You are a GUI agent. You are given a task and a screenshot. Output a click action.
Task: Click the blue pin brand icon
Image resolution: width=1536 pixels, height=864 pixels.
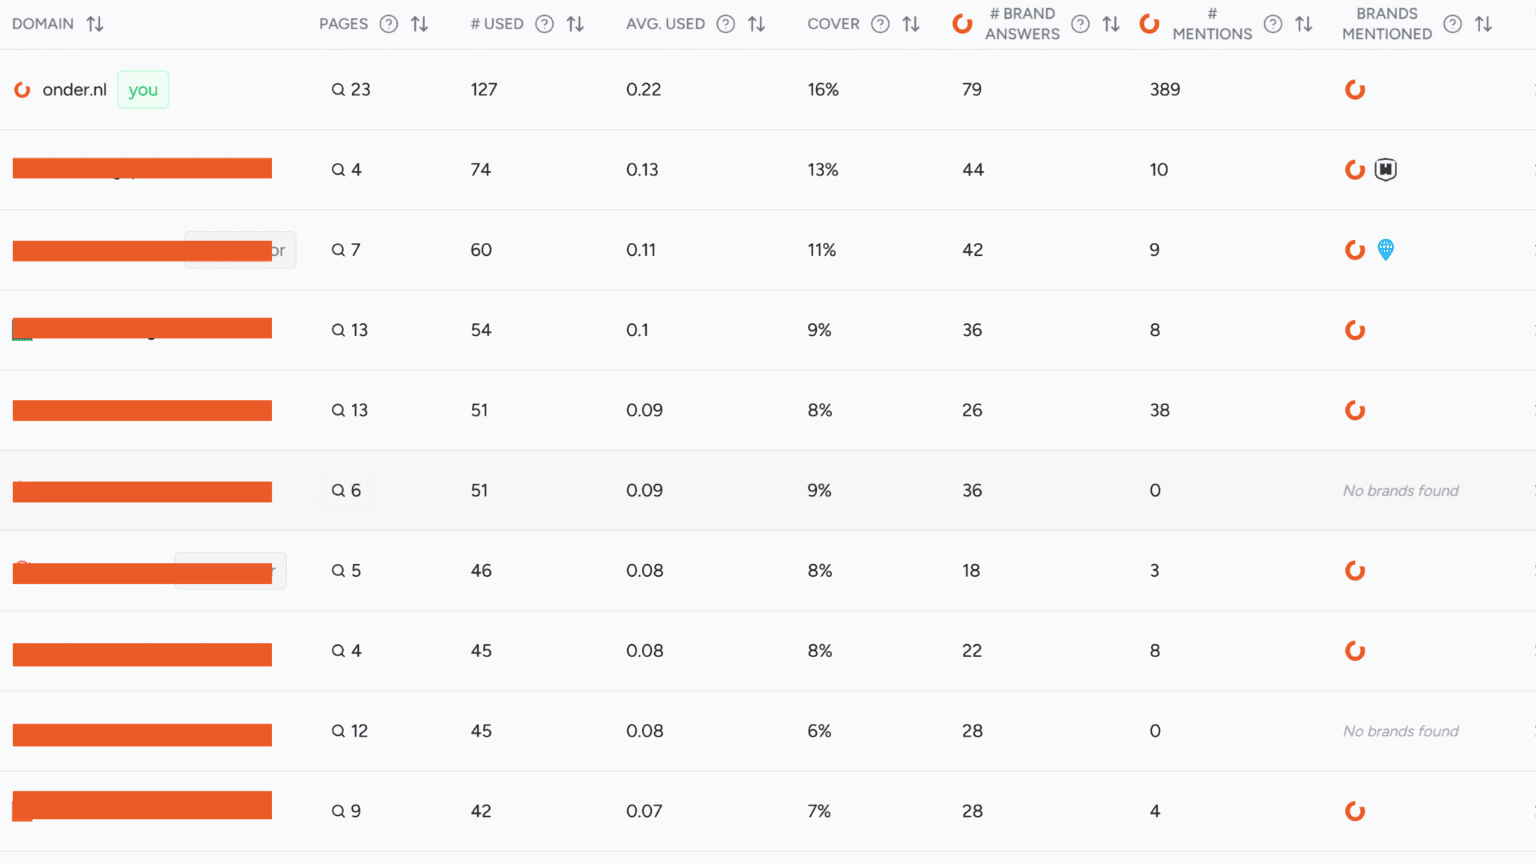1385,250
